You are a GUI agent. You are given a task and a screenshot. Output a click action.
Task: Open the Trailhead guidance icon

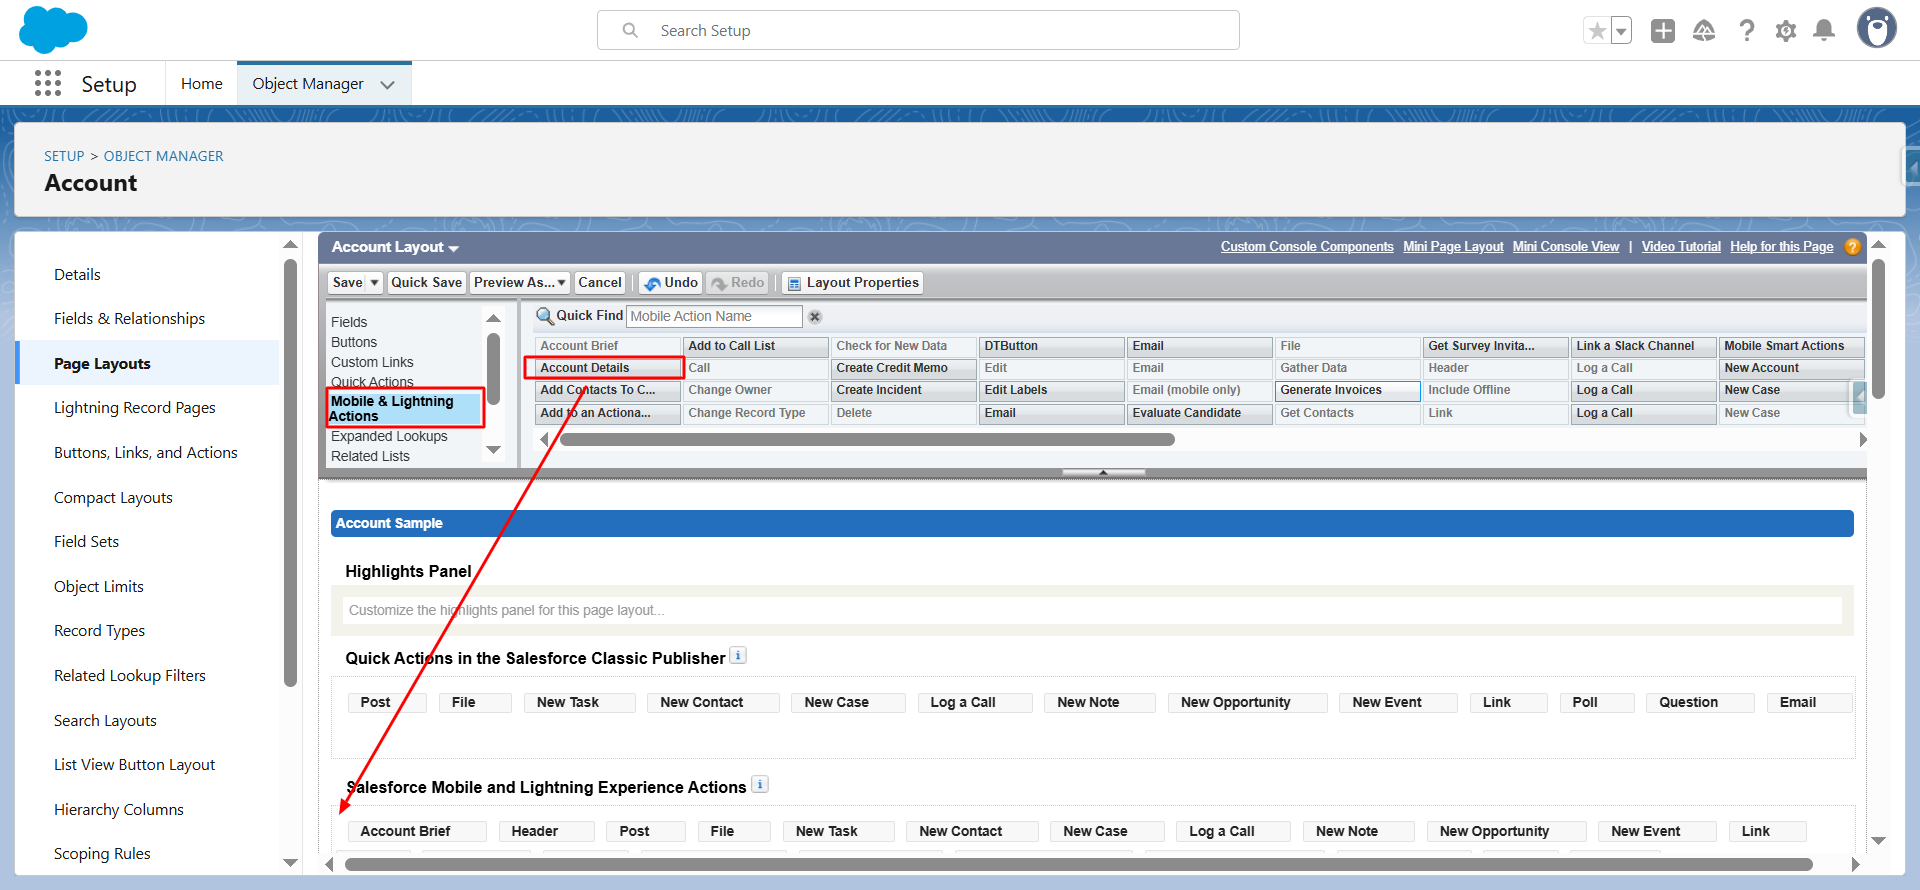pos(1704,31)
